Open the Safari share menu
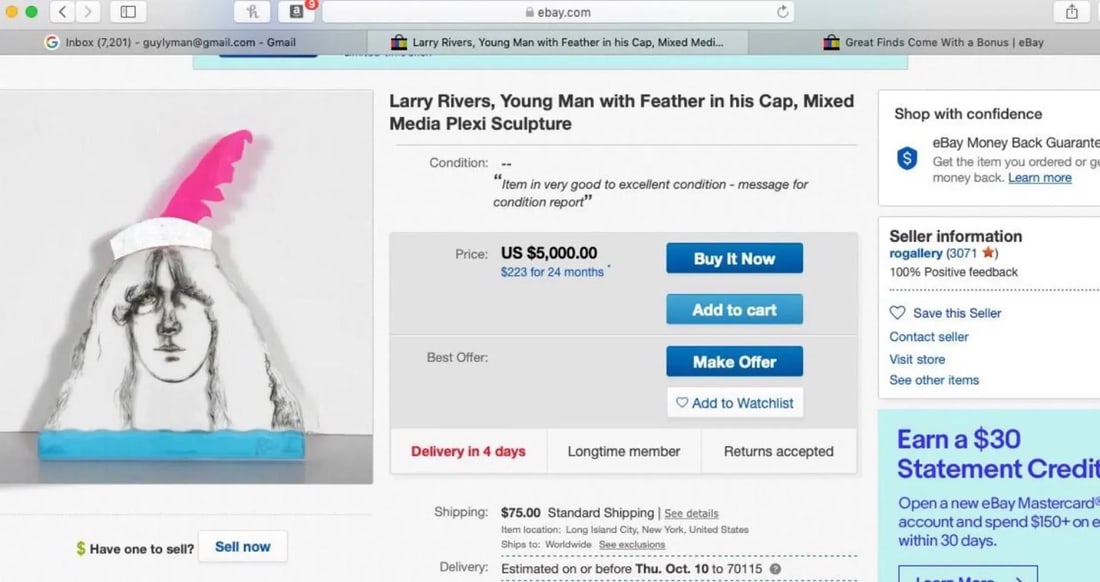The image size is (1100, 582). click(1071, 13)
